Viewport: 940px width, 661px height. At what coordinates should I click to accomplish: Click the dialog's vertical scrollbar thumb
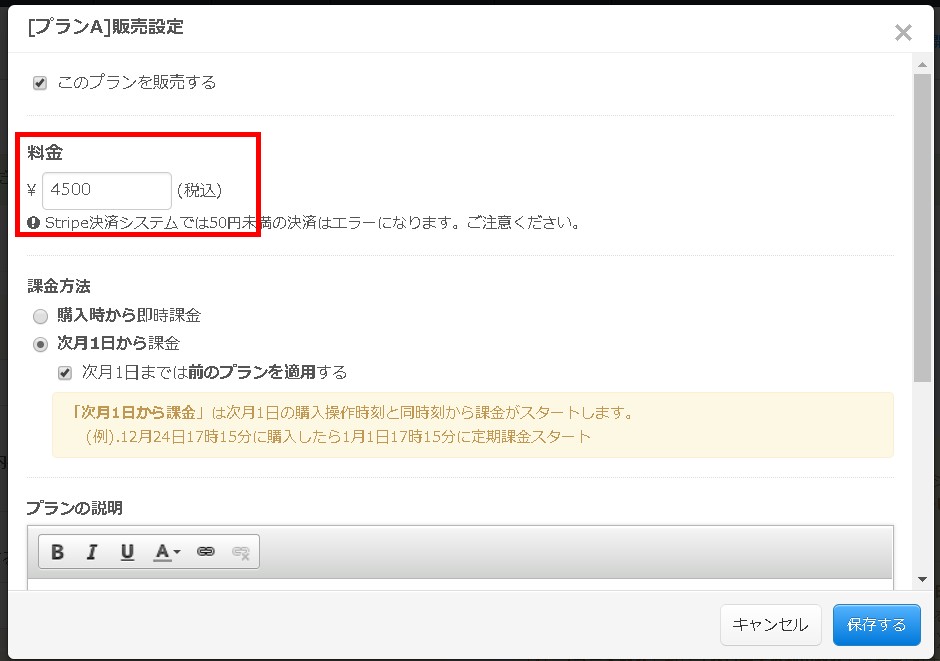(922, 228)
